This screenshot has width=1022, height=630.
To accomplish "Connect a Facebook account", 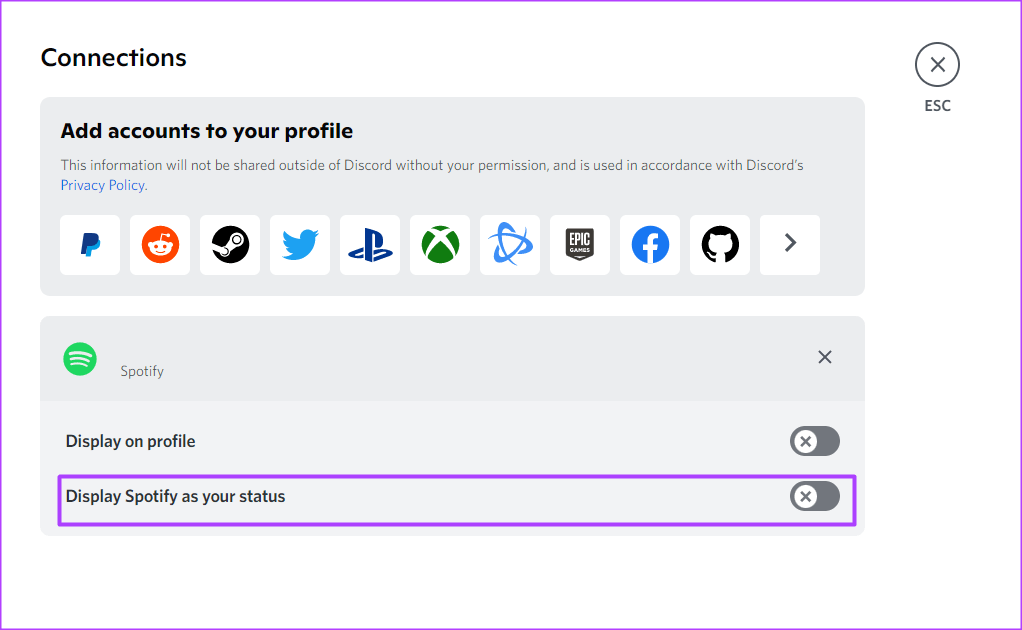I will click(650, 245).
